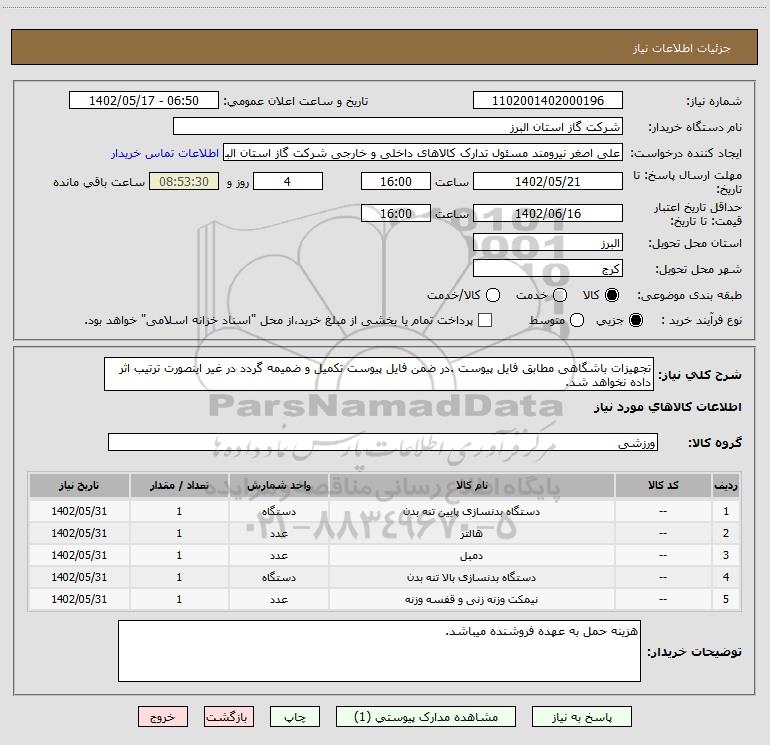Select the جزیی purchase type radio
Viewport: 770px width, 745px height.
(636, 320)
